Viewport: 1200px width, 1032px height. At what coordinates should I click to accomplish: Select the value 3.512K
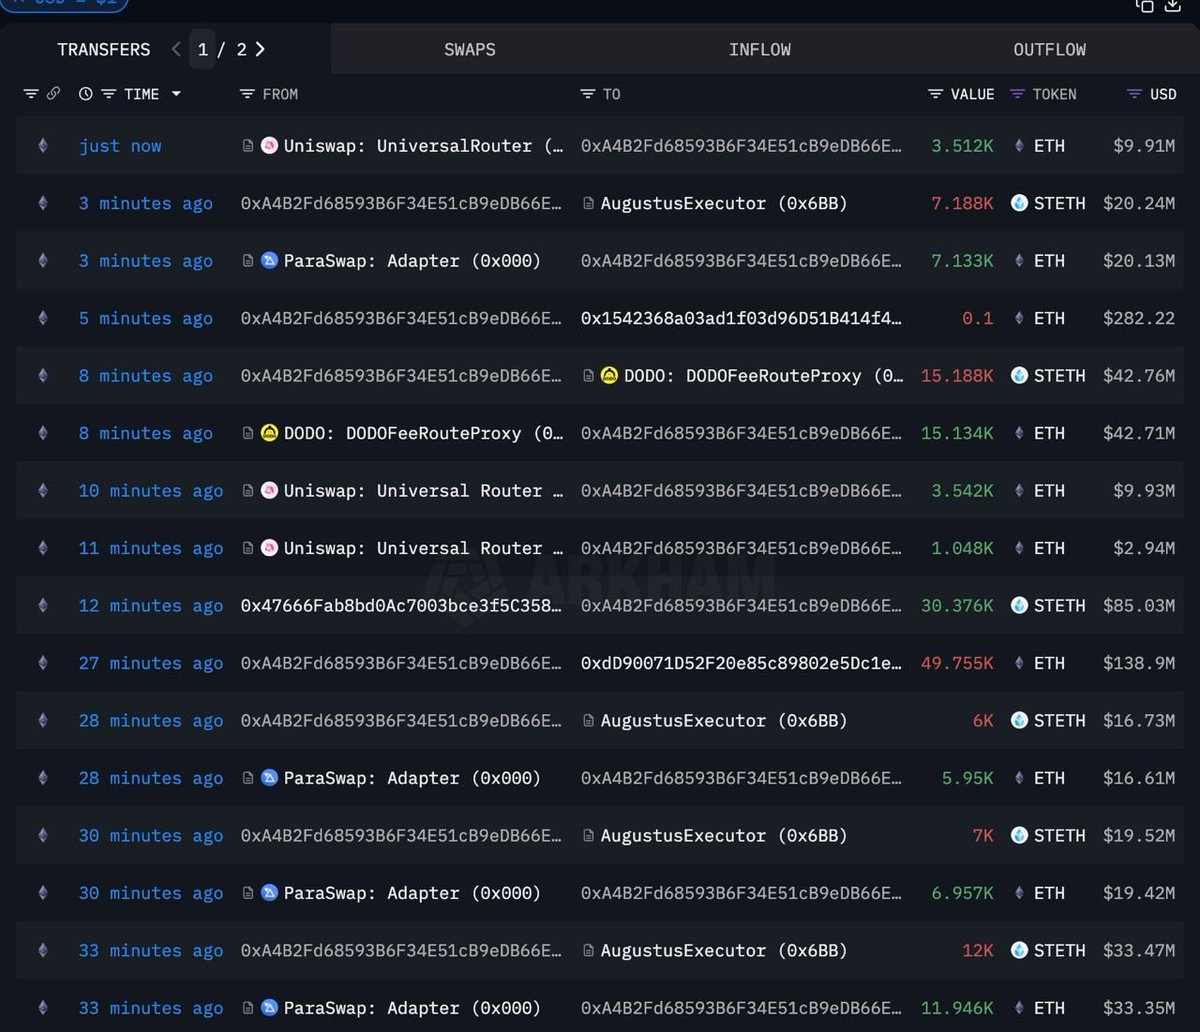point(962,146)
